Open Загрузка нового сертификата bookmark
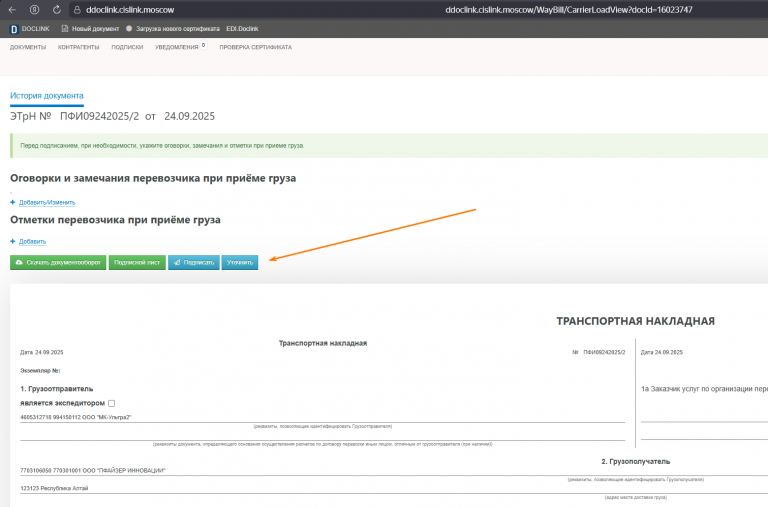 click(173, 29)
